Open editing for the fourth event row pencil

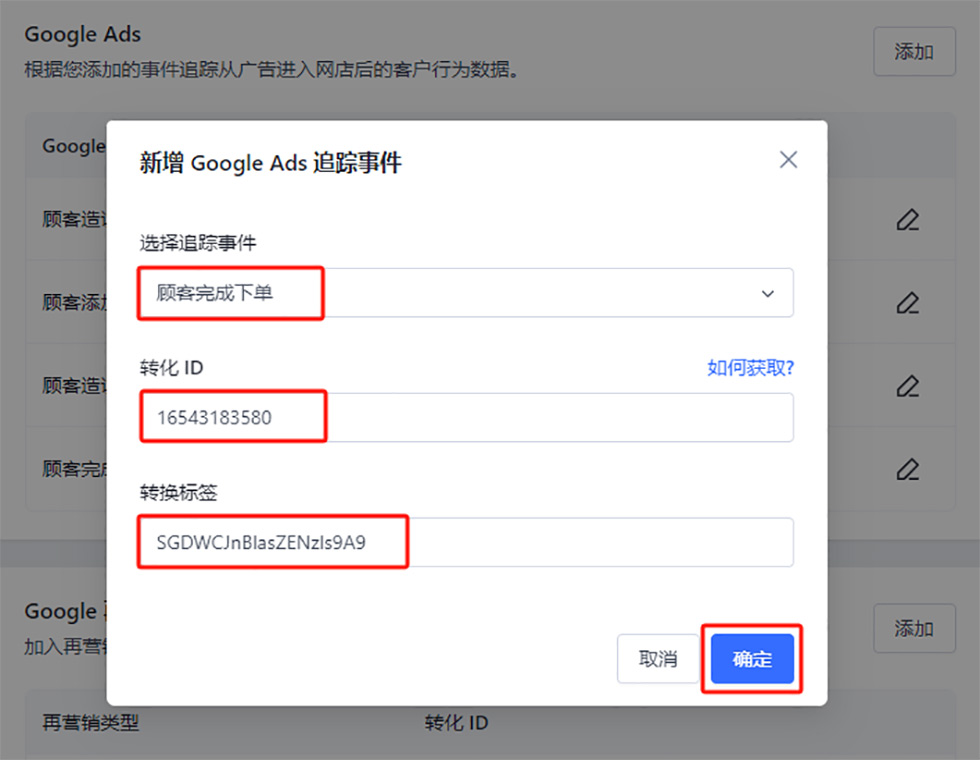click(x=907, y=468)
